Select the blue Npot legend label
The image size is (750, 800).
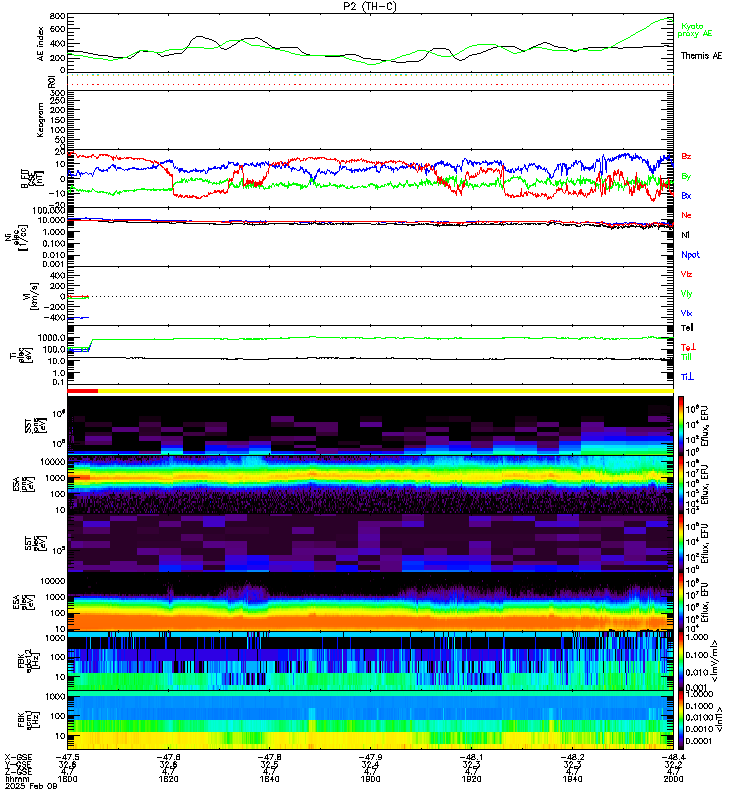pyautogui.click(x=690, y=255)
